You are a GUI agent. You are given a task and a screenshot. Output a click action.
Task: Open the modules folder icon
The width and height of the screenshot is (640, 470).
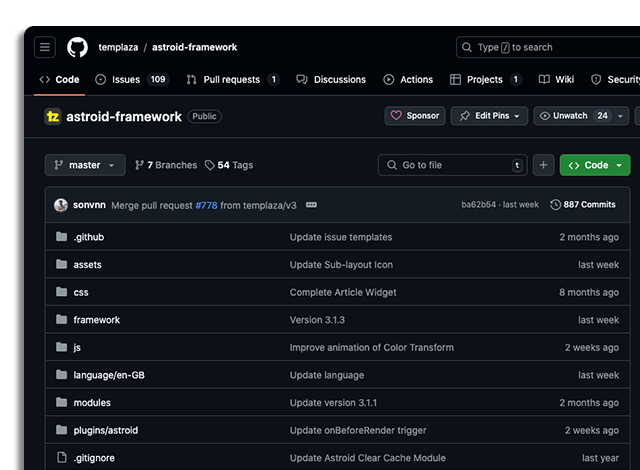62,402
